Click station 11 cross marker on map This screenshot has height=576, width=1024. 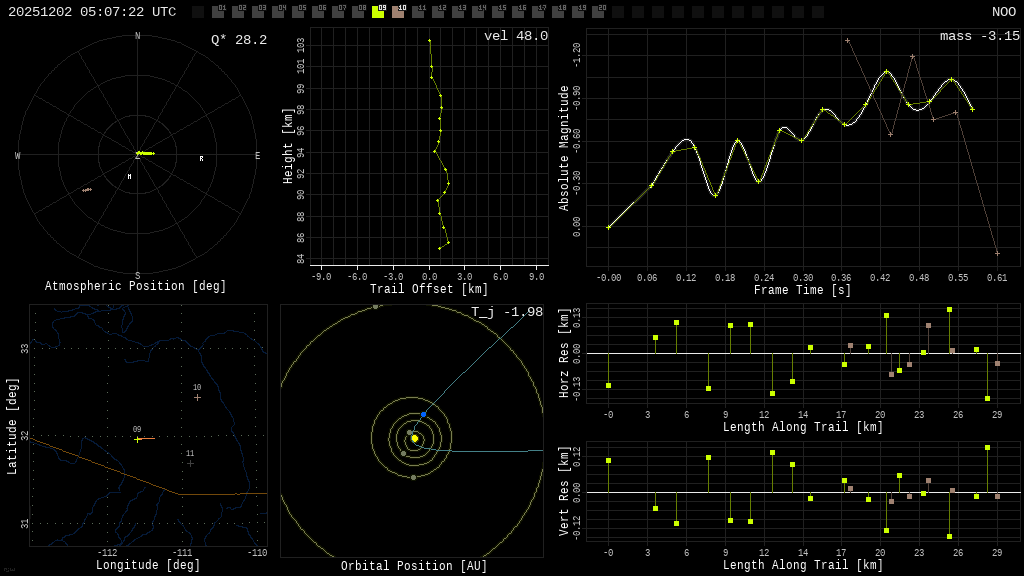point(190,463)
